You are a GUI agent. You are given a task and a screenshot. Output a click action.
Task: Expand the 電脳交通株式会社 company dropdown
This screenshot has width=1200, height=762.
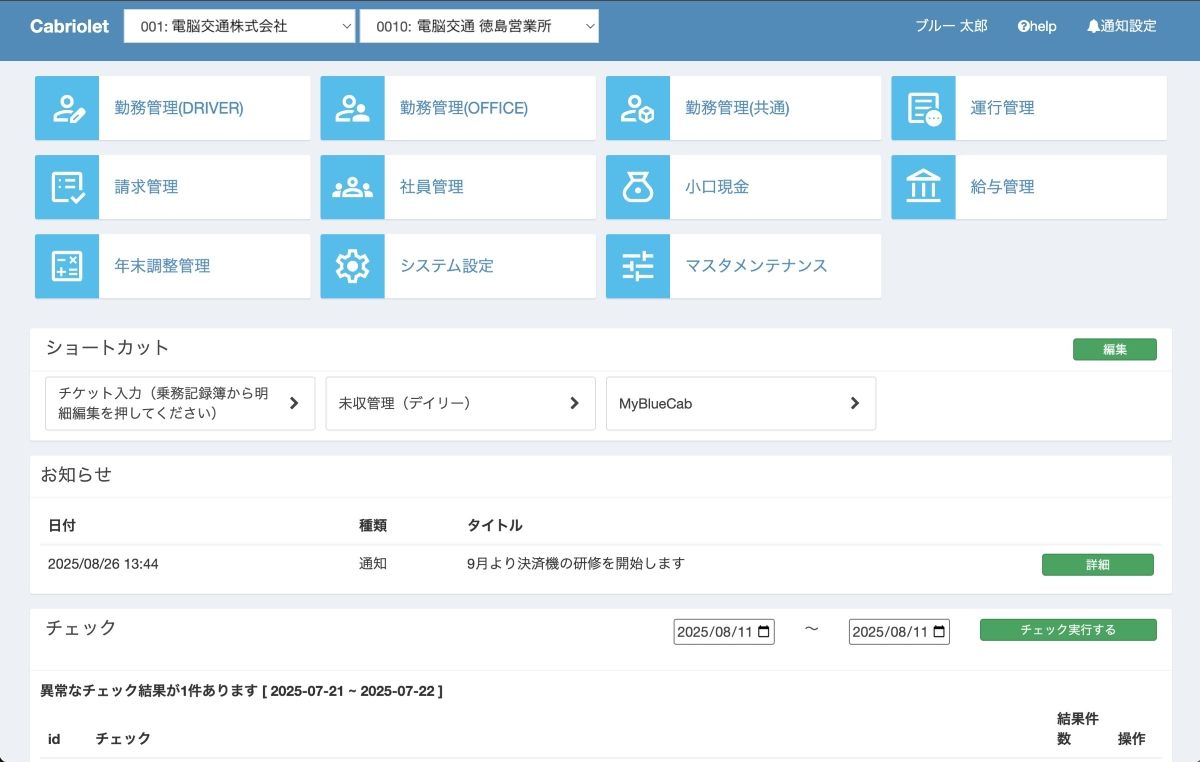pyautogui.click(x=239, y=27)
